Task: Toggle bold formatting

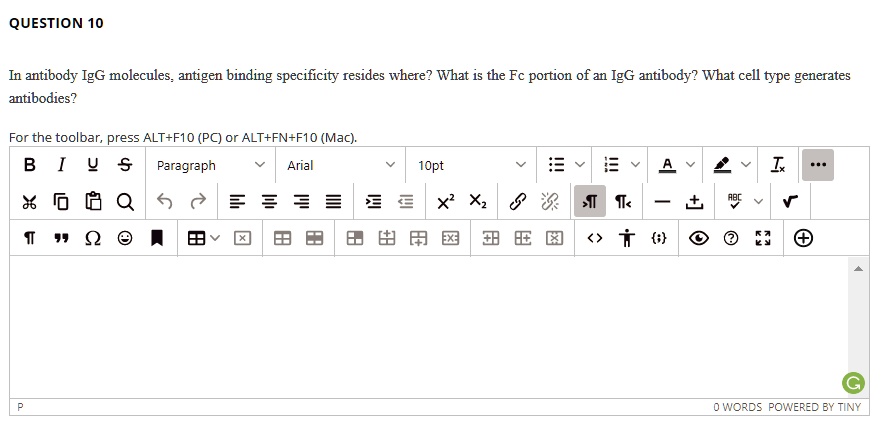Action: click(x=30, y=165)
